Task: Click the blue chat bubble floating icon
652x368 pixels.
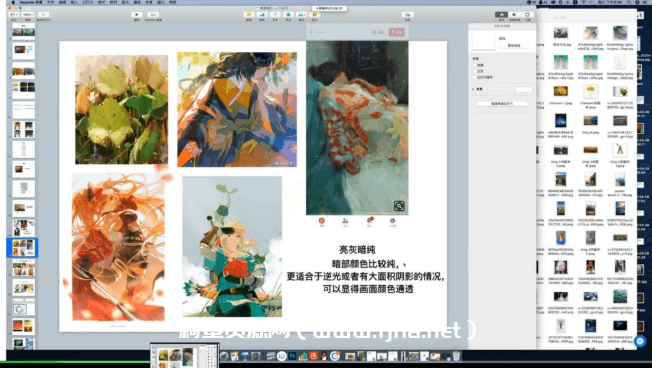Action: pyautogui.click(x=640, y=341)
